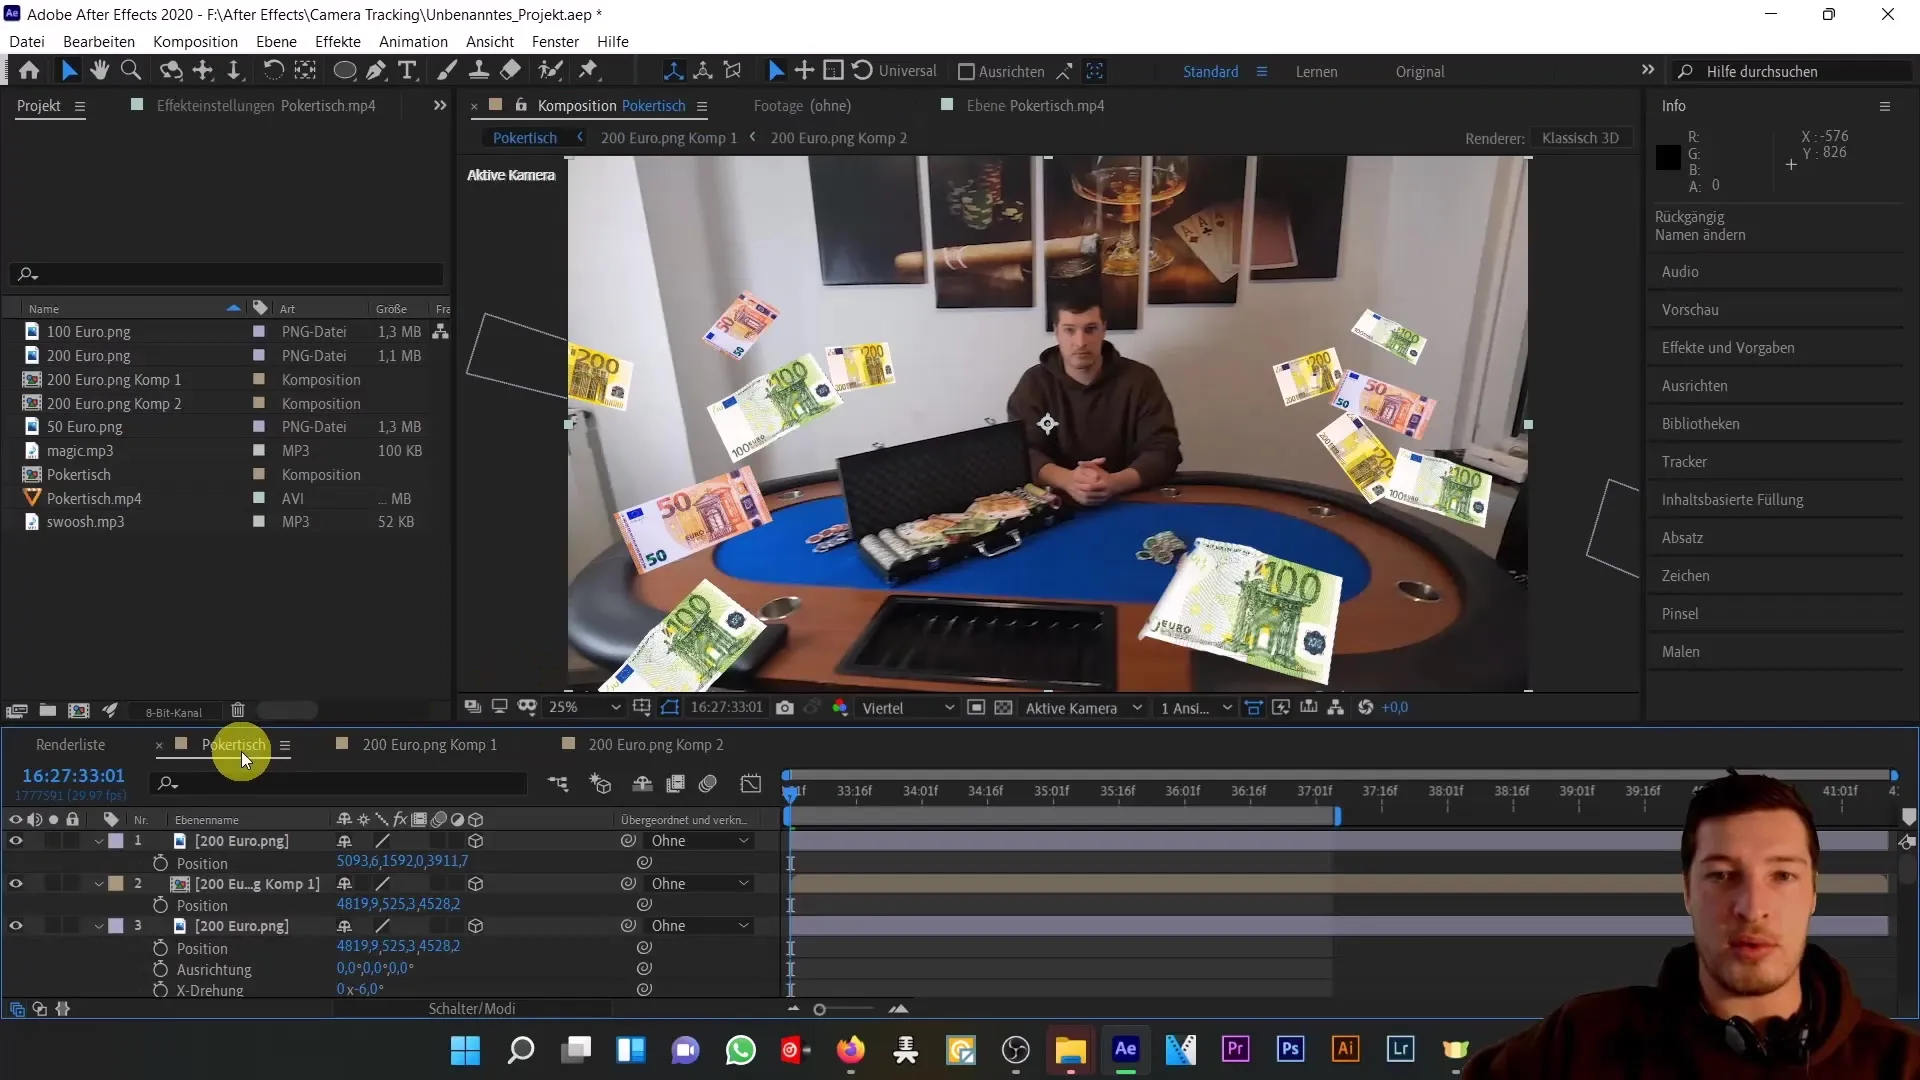Click the Render Queue icon
Viewport: 1920px width, 1080px height.
pyautogui.click(x=70, y=744)
